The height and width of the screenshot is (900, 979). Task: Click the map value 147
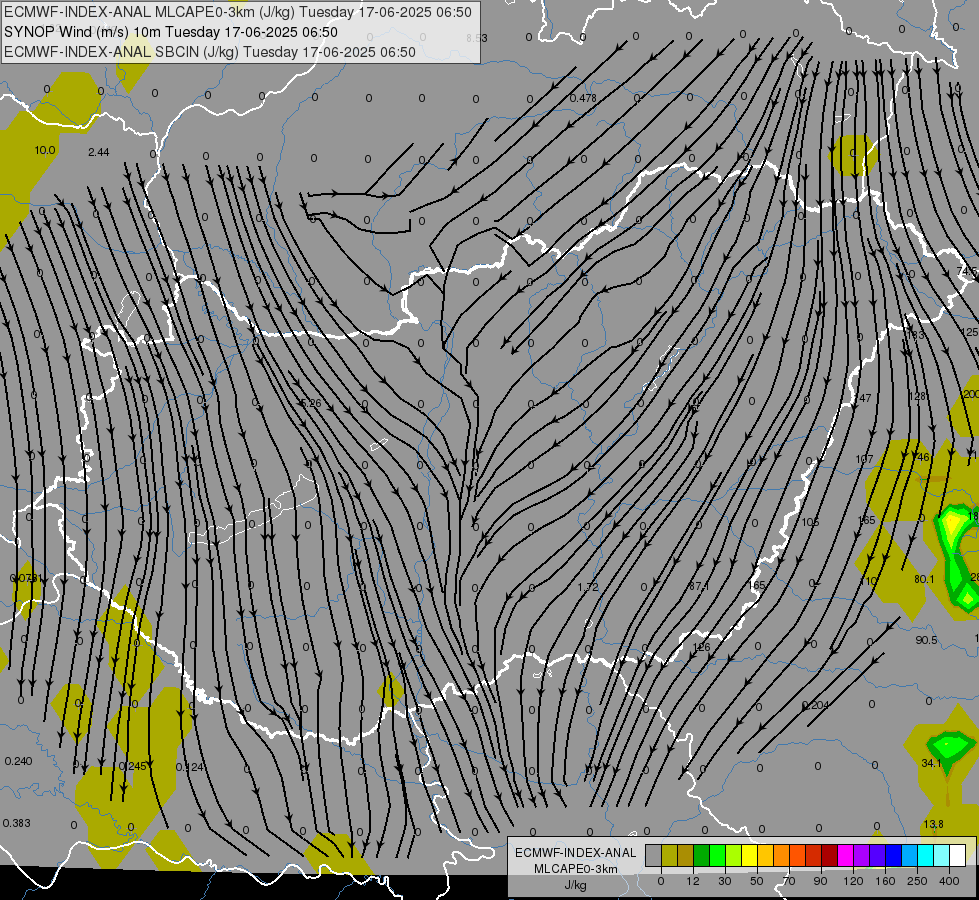tap(862, 398)
